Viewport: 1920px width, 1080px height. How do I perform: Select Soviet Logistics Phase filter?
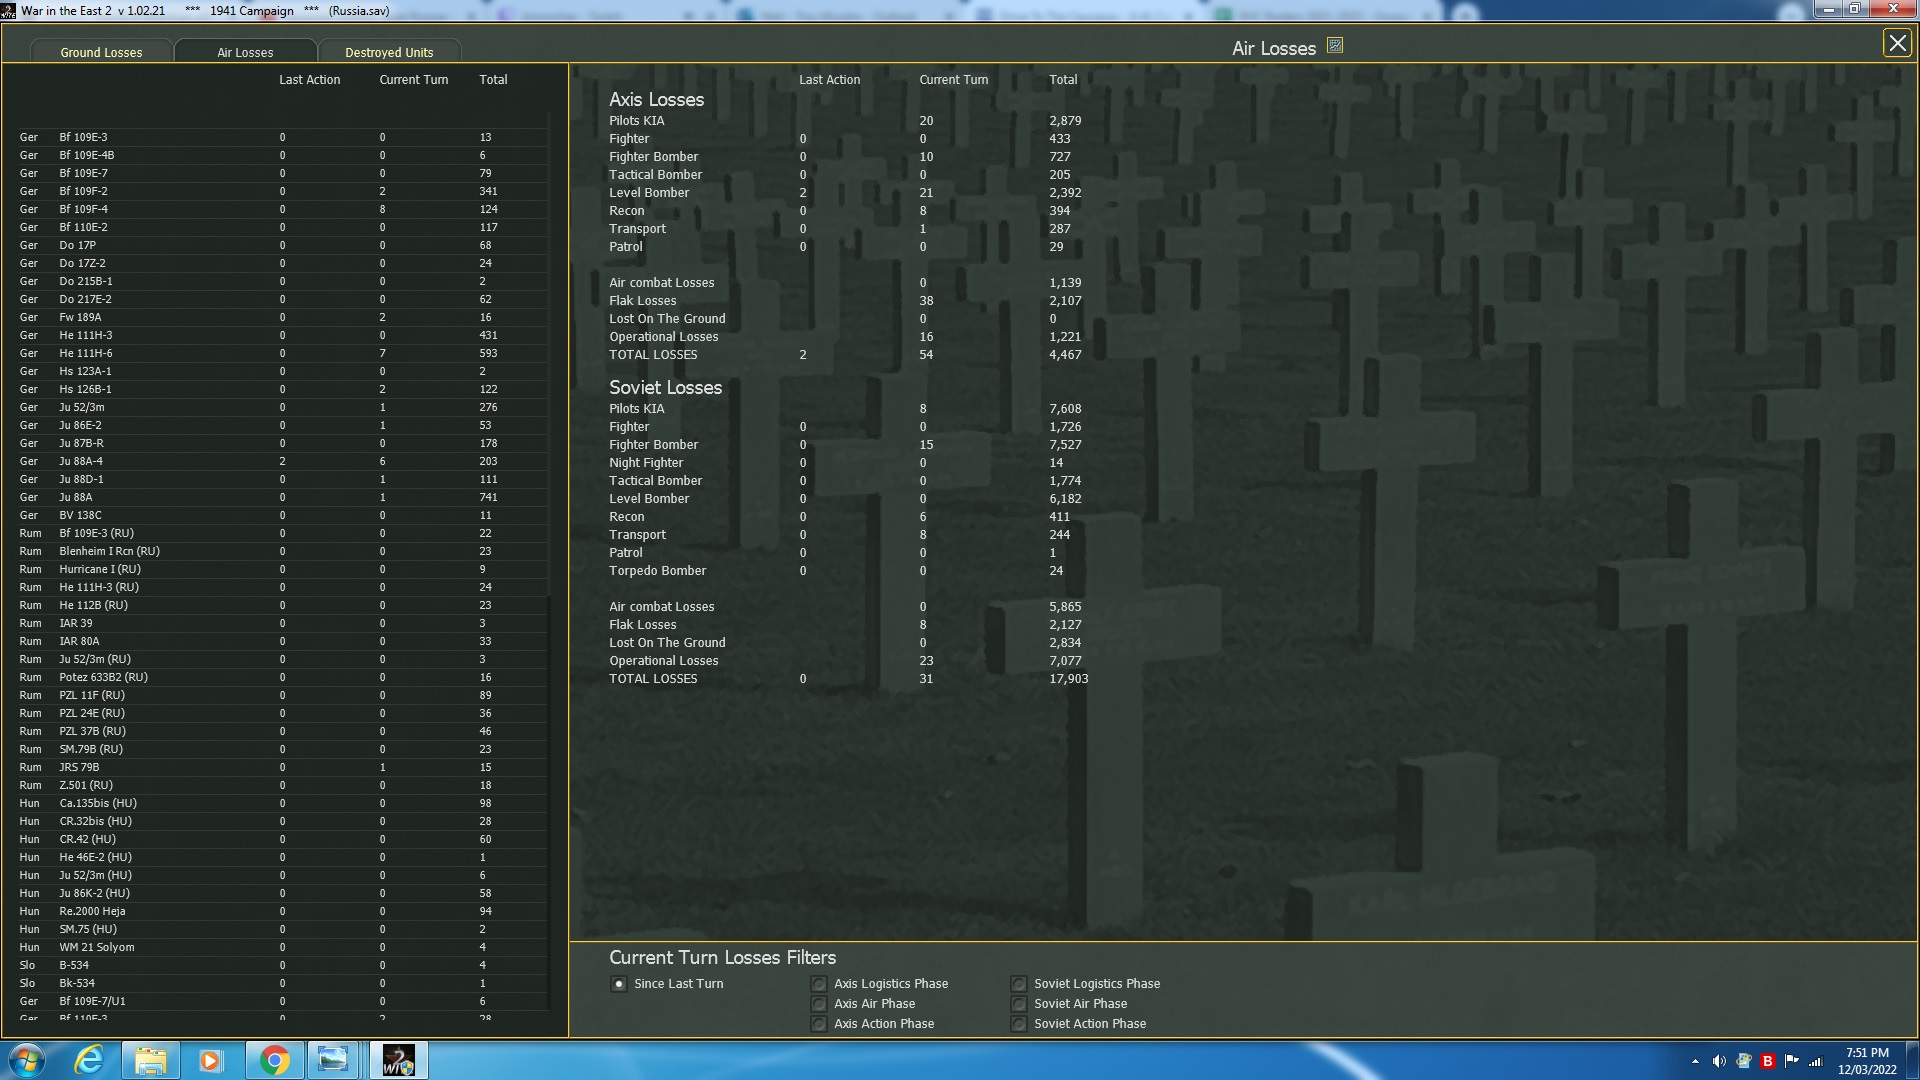[1019, 984]
